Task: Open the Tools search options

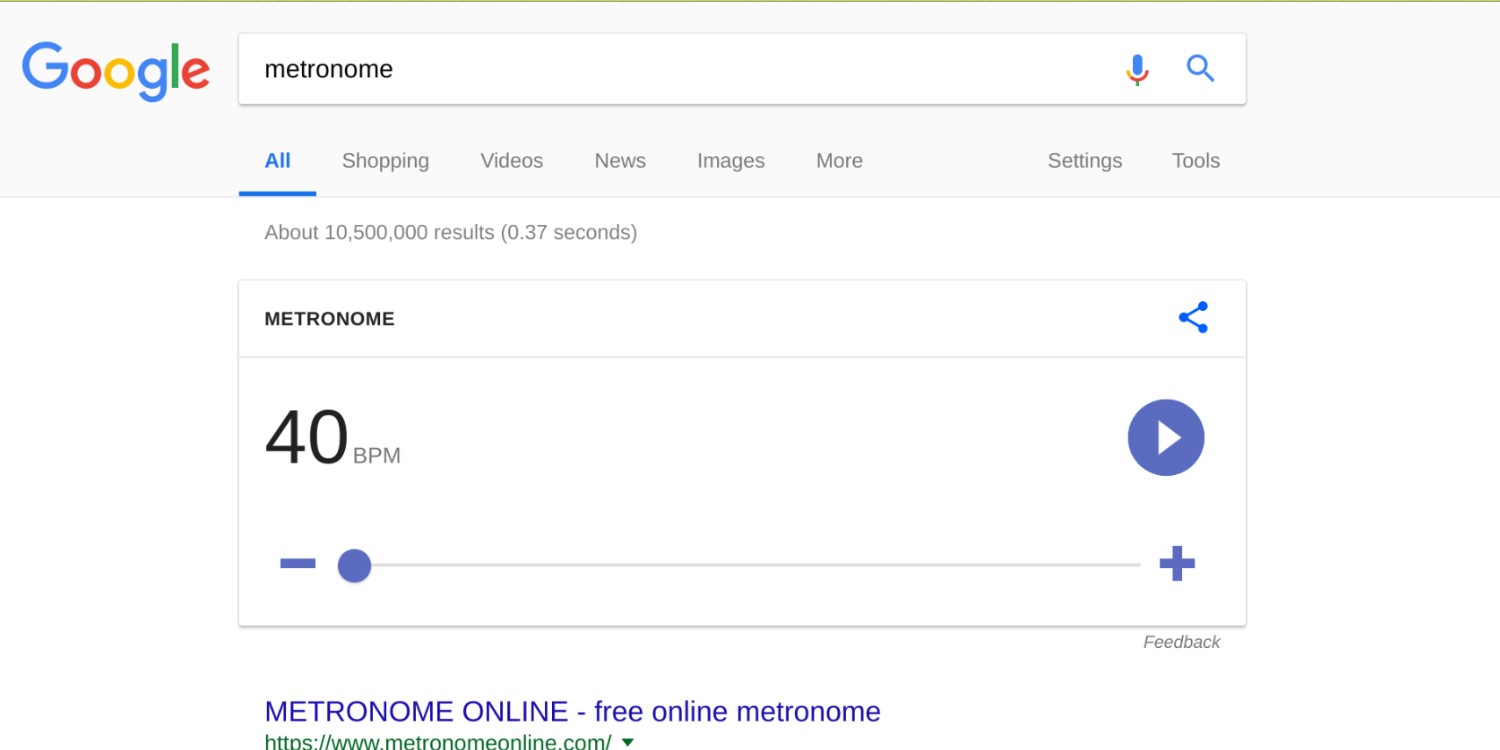Action: (1195, 161)
